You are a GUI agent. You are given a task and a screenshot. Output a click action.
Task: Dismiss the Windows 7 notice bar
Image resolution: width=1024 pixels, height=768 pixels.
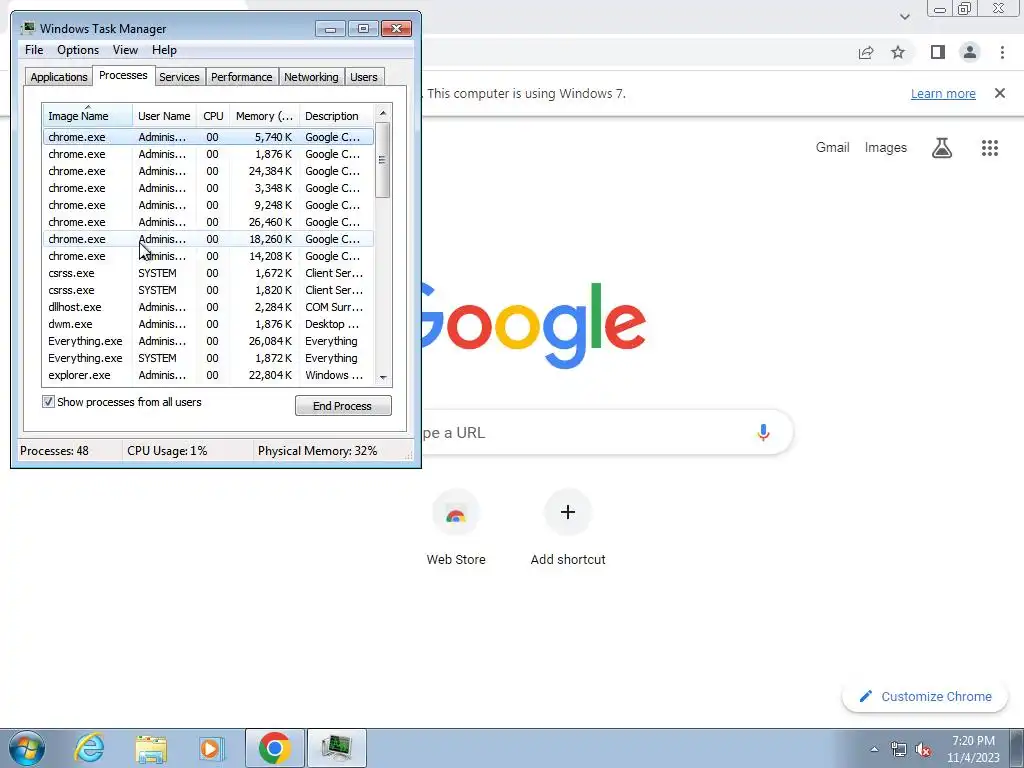(x=999, y=93)
